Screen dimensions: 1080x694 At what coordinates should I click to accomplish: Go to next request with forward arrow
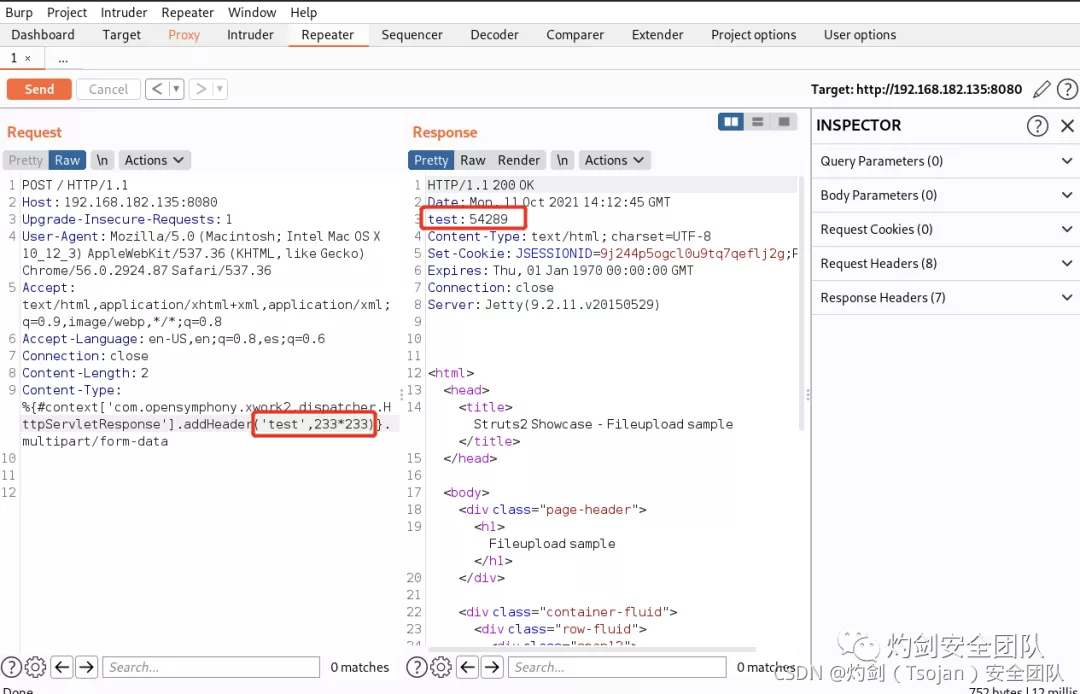[x=200, y=89]
